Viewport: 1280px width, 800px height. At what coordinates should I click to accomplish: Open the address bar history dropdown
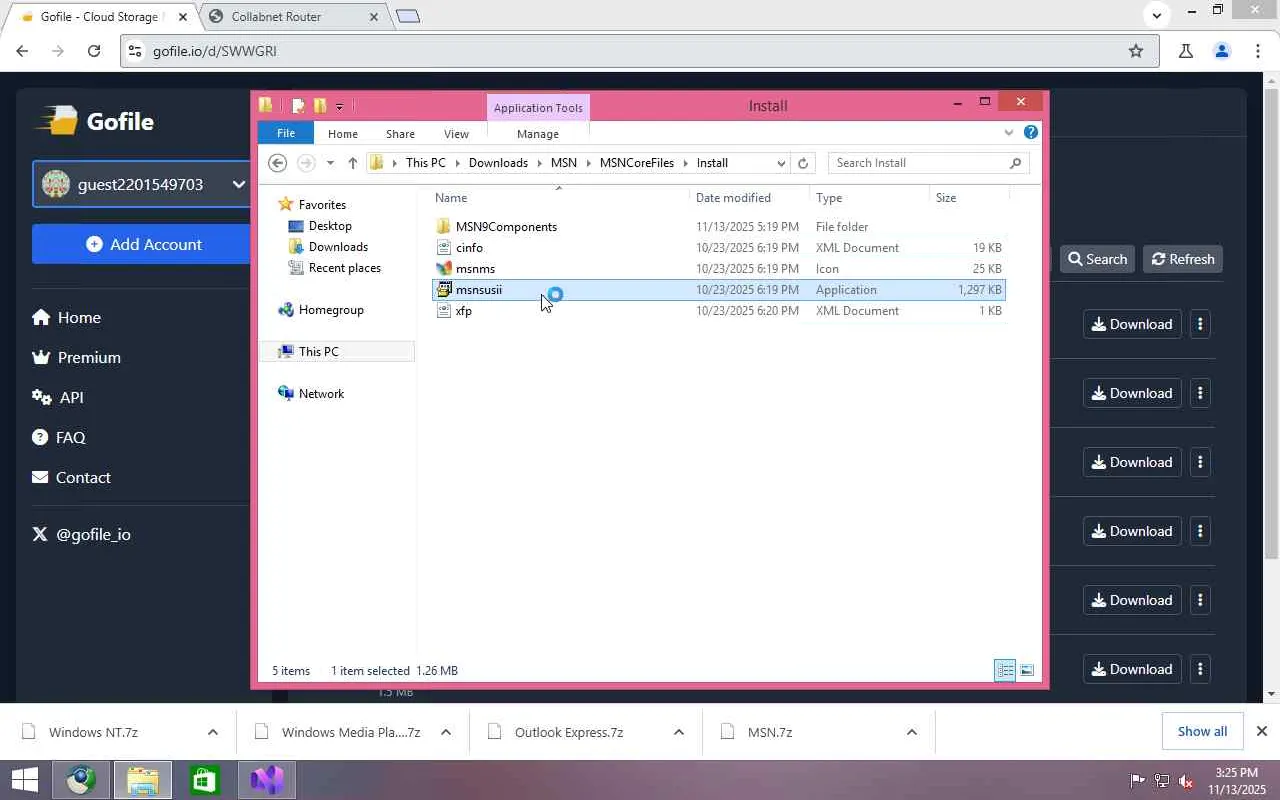[x=781, y=163]
